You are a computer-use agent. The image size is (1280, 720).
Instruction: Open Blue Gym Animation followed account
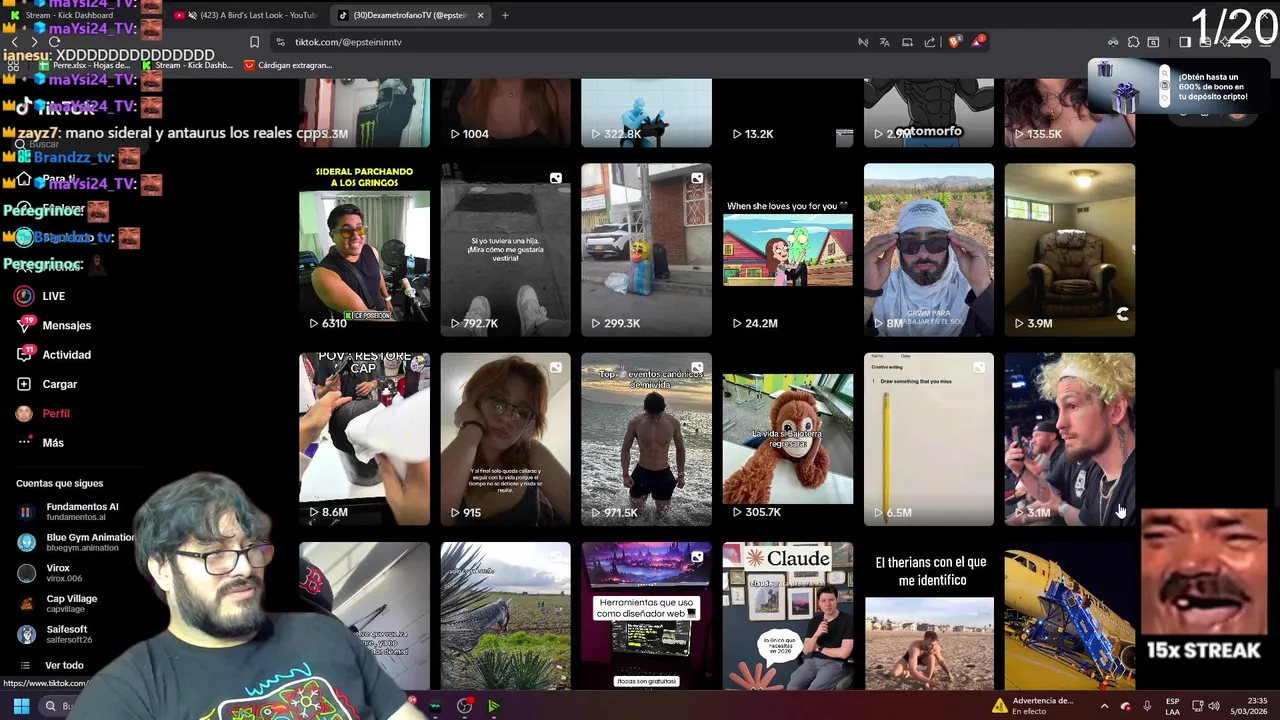click(x=75, y=542)
